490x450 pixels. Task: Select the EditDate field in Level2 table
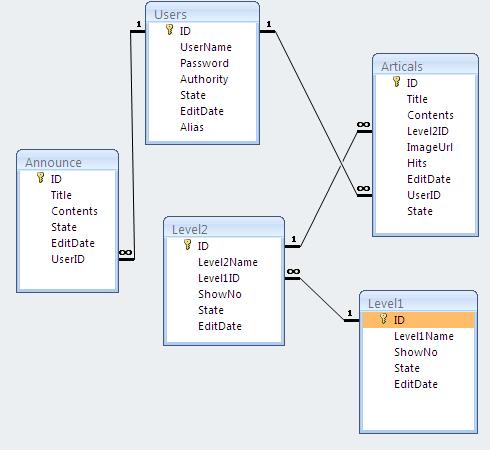(220, 326)
